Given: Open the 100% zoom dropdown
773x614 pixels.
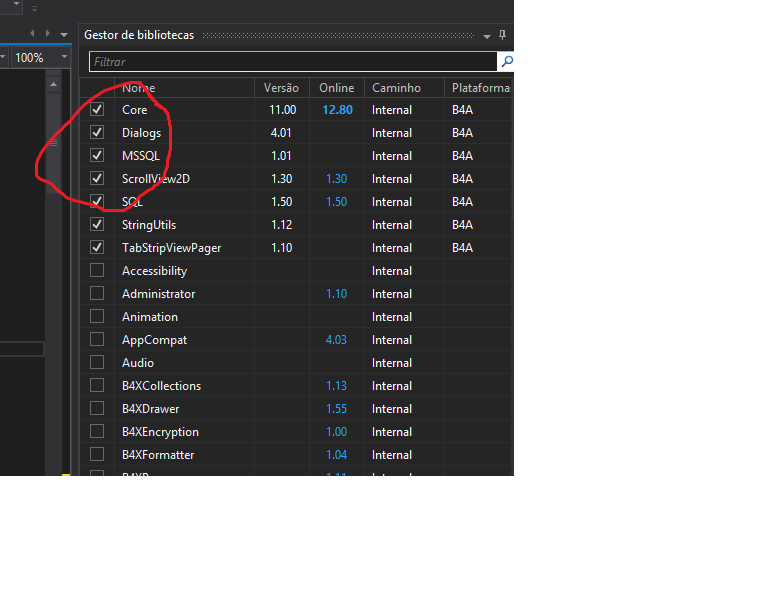Looking at the screenshot, I should coord(65,57).
